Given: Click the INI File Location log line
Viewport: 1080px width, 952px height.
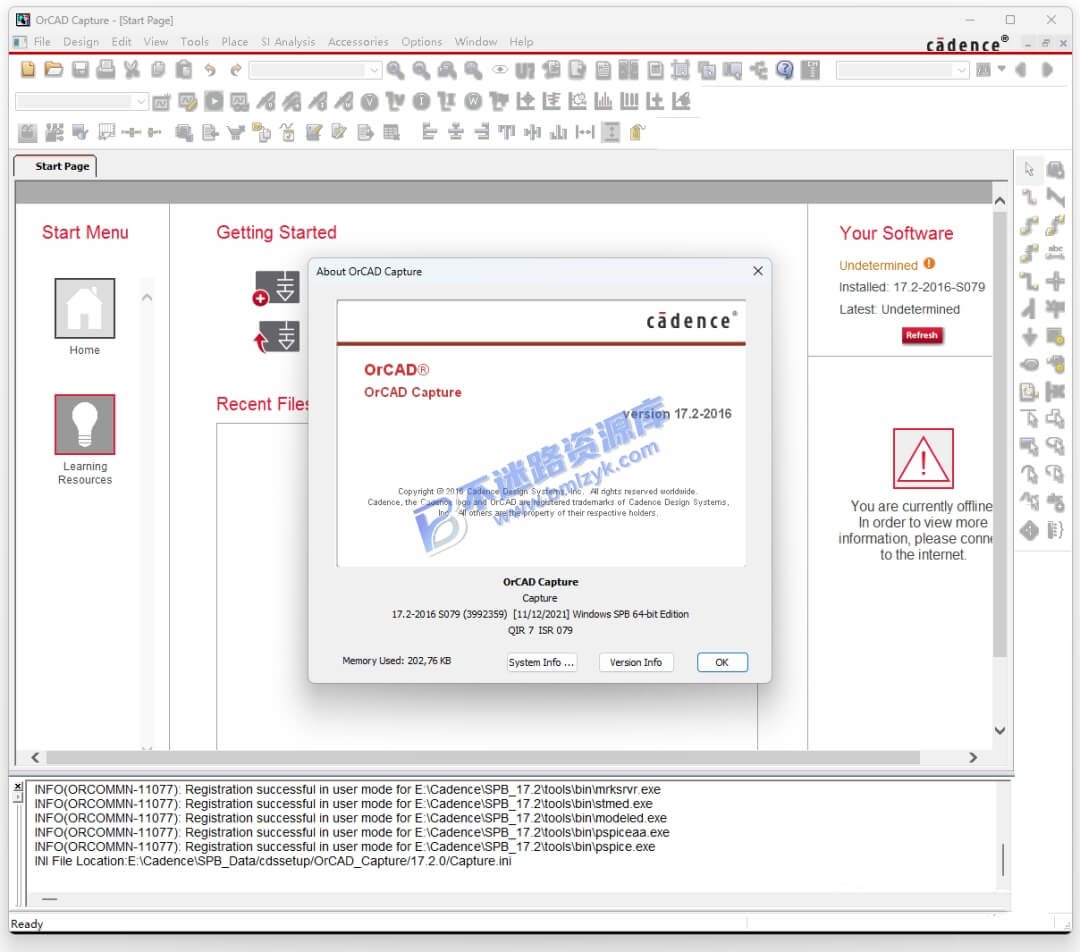Looking at the screenshot, I should pos(273,861).
